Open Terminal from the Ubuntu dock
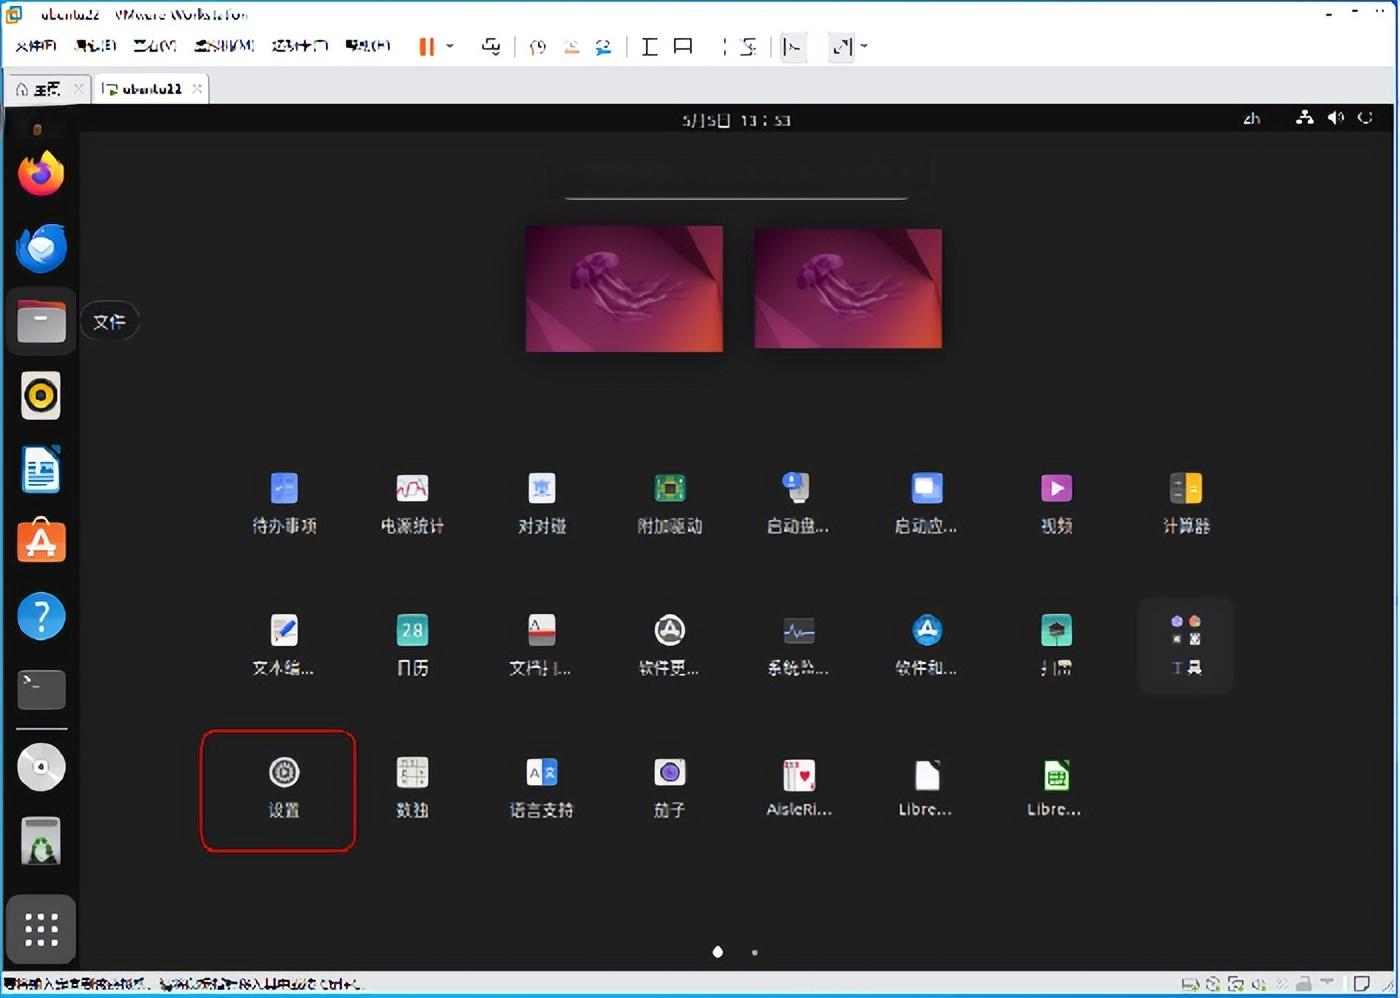The image size is (1400, 998). click(x=41, y=689)
